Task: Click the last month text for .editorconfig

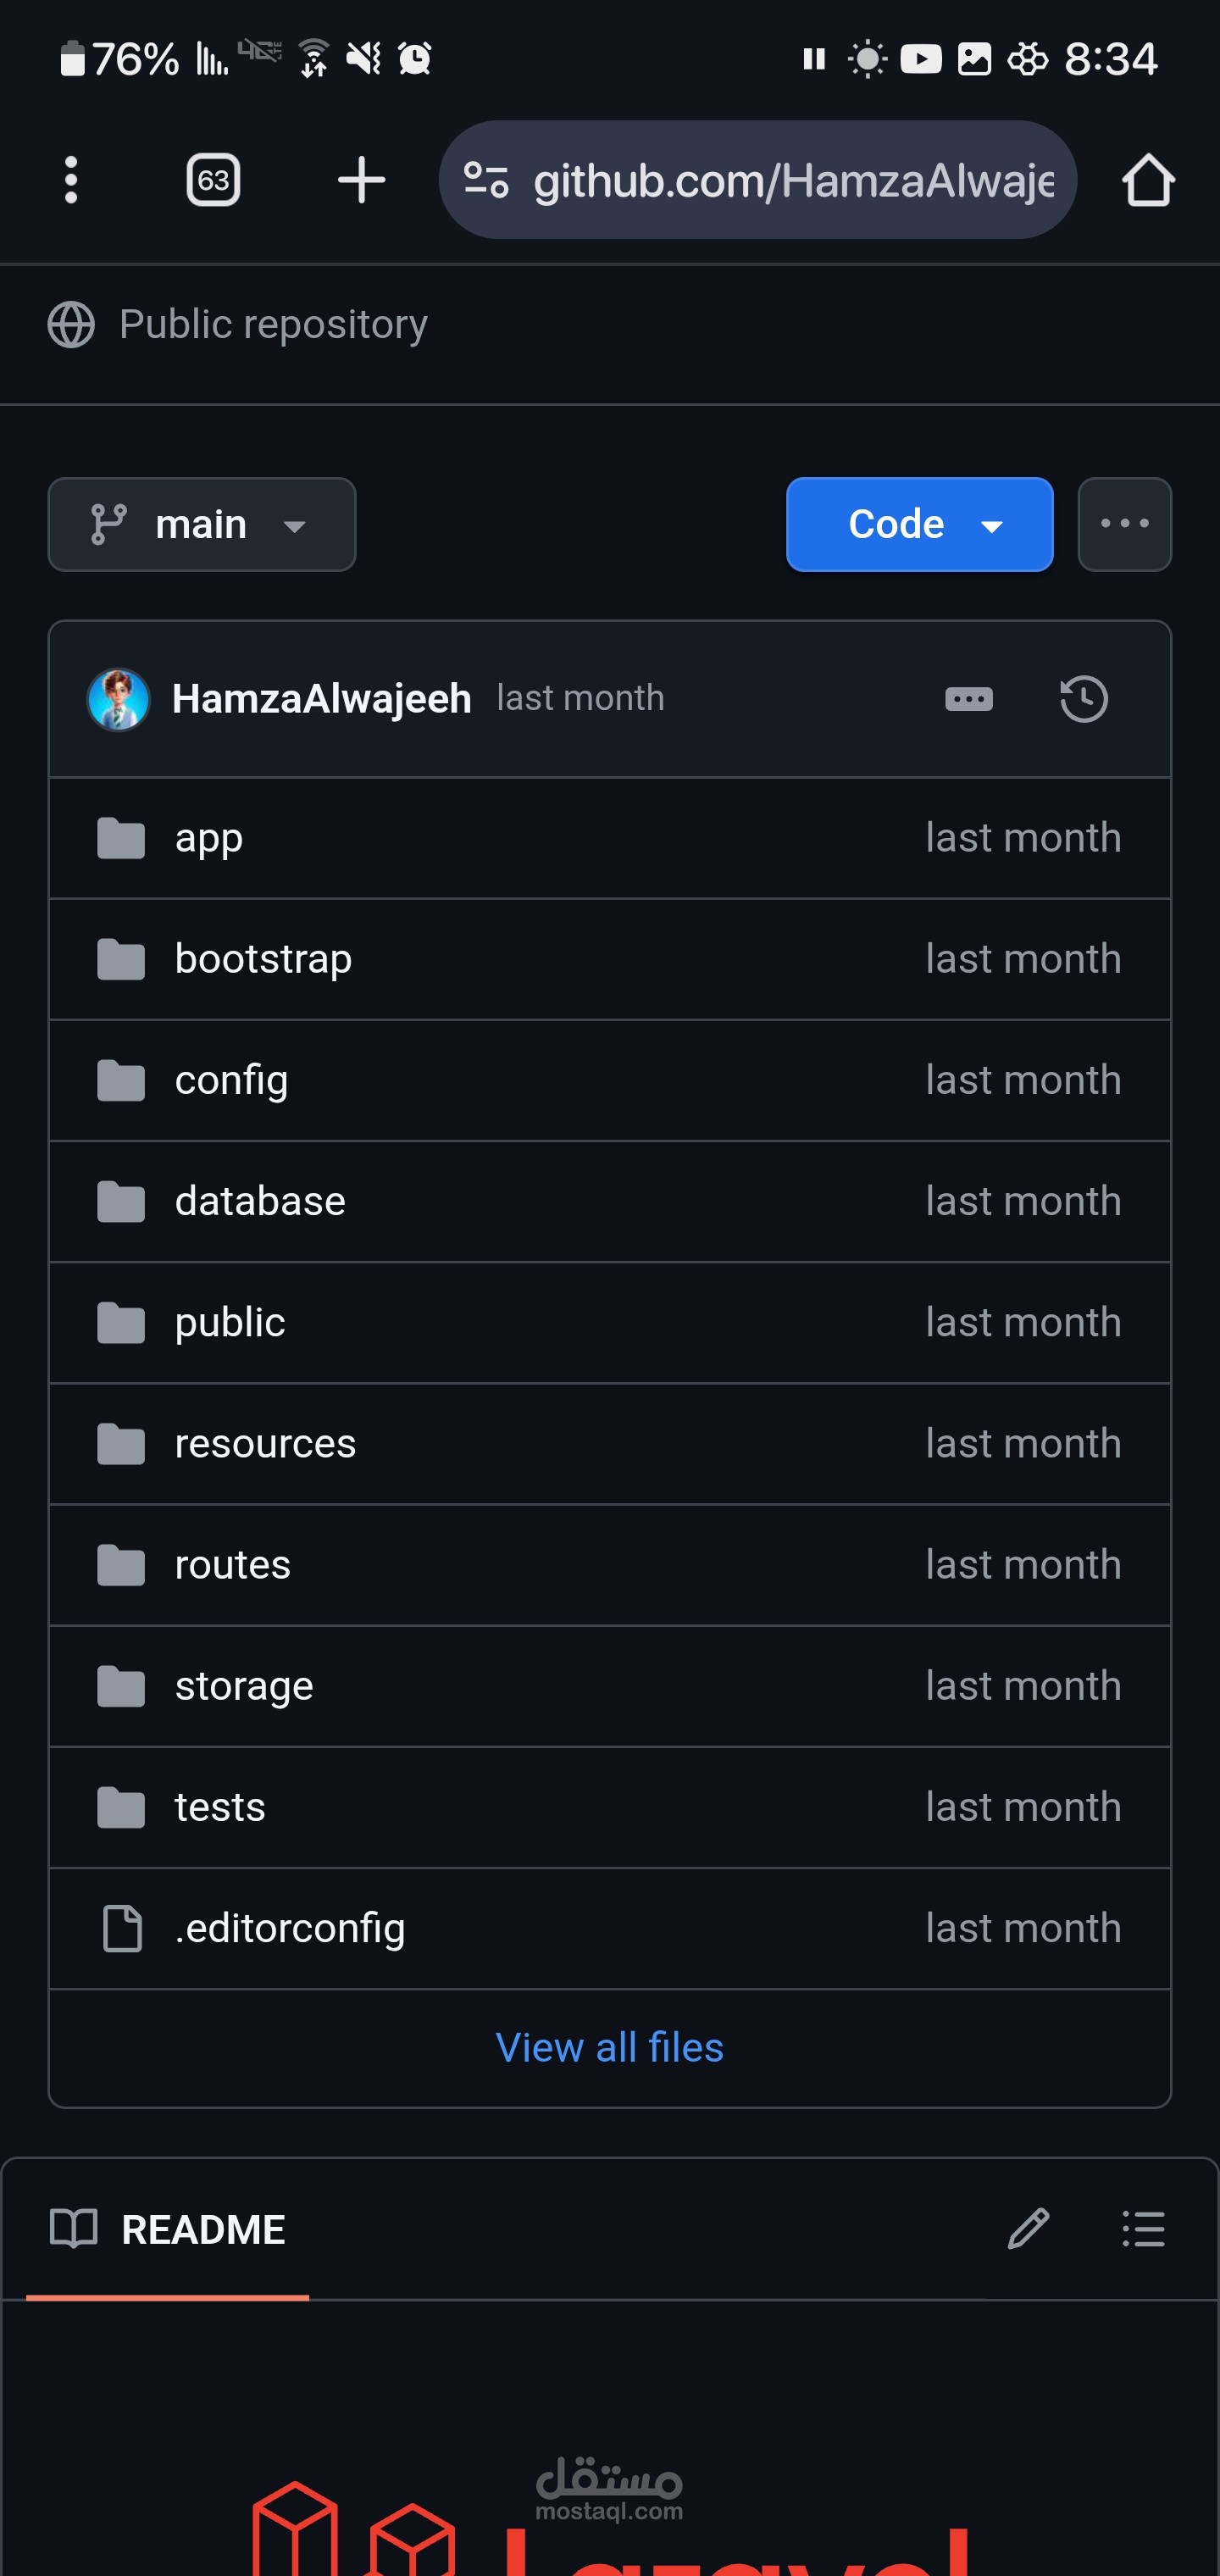Action: click(1023, 1928)
